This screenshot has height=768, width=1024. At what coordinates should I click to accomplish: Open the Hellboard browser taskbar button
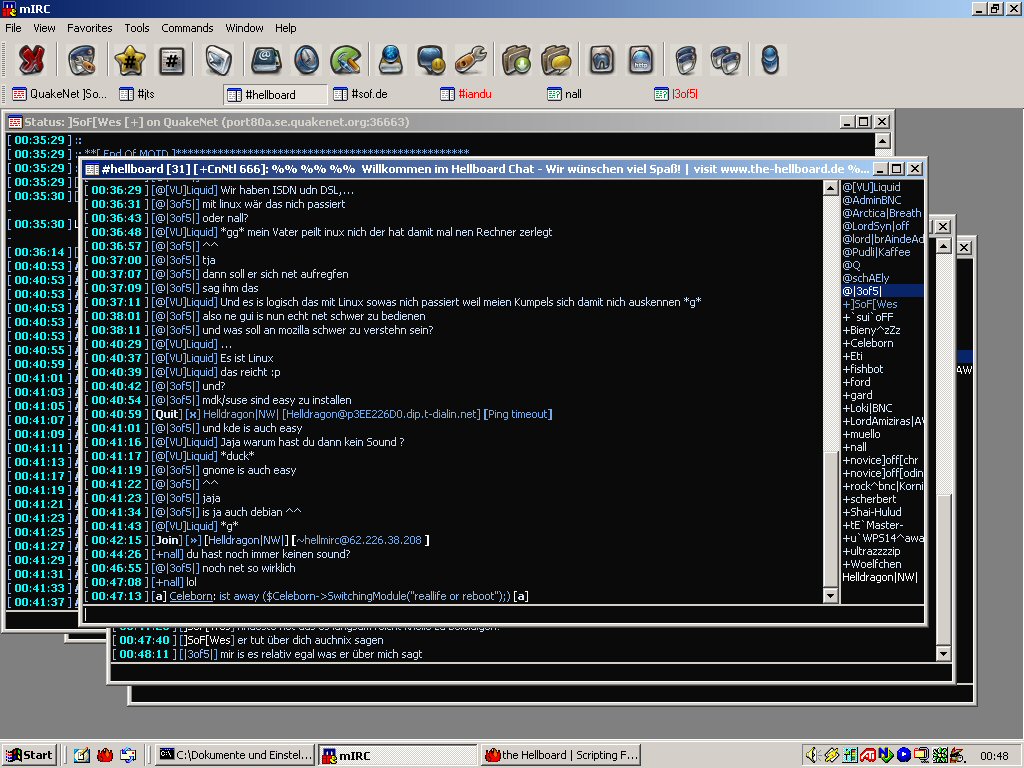[562, 755]
